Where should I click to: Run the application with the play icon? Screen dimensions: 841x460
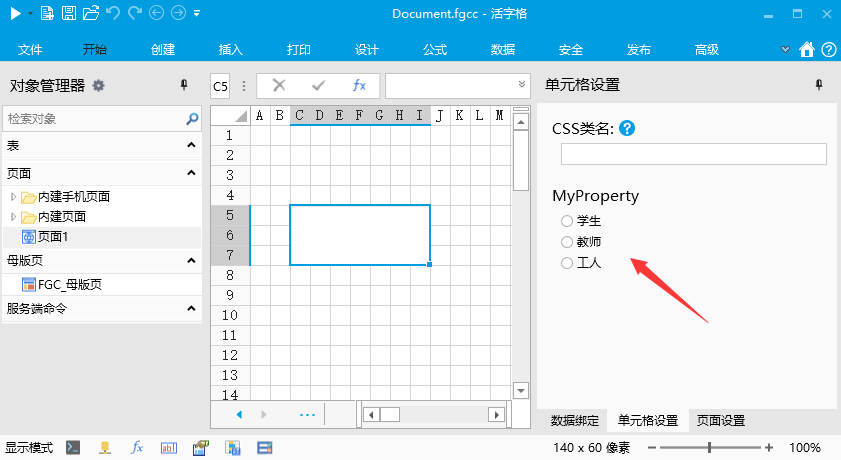click(15, 13)
